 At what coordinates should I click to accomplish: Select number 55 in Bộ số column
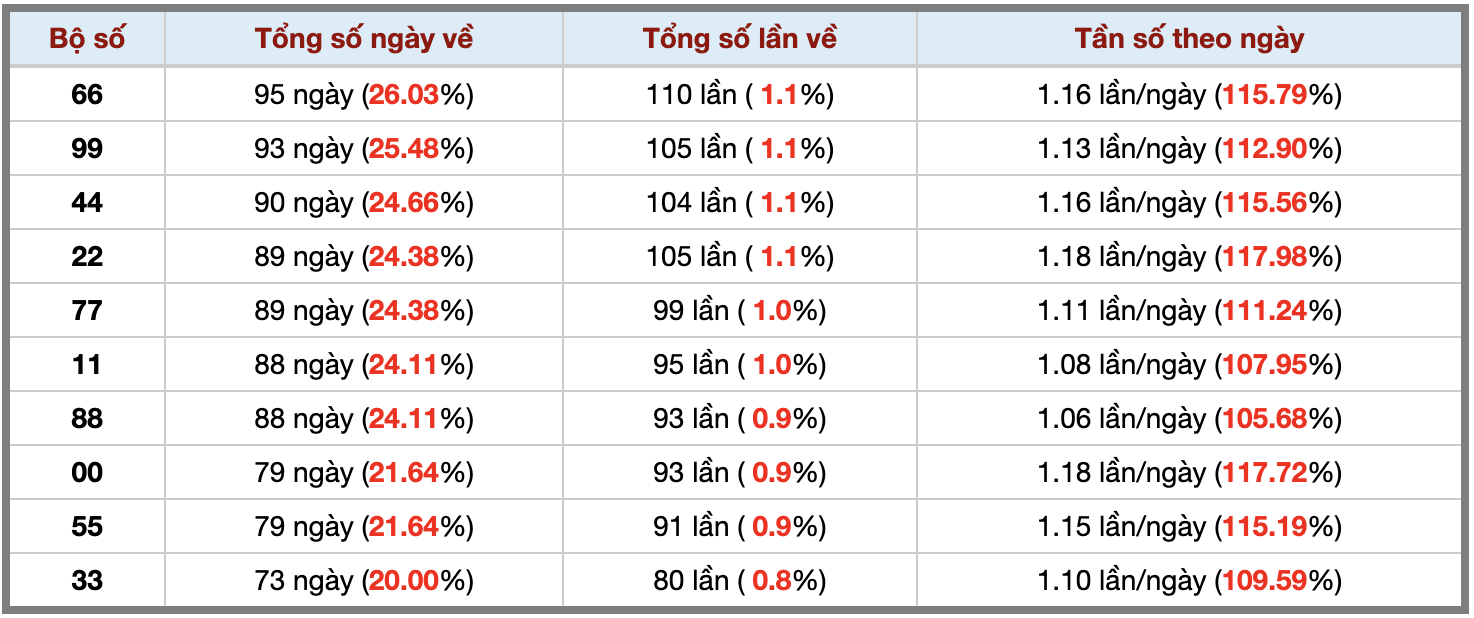pos(87,526)
